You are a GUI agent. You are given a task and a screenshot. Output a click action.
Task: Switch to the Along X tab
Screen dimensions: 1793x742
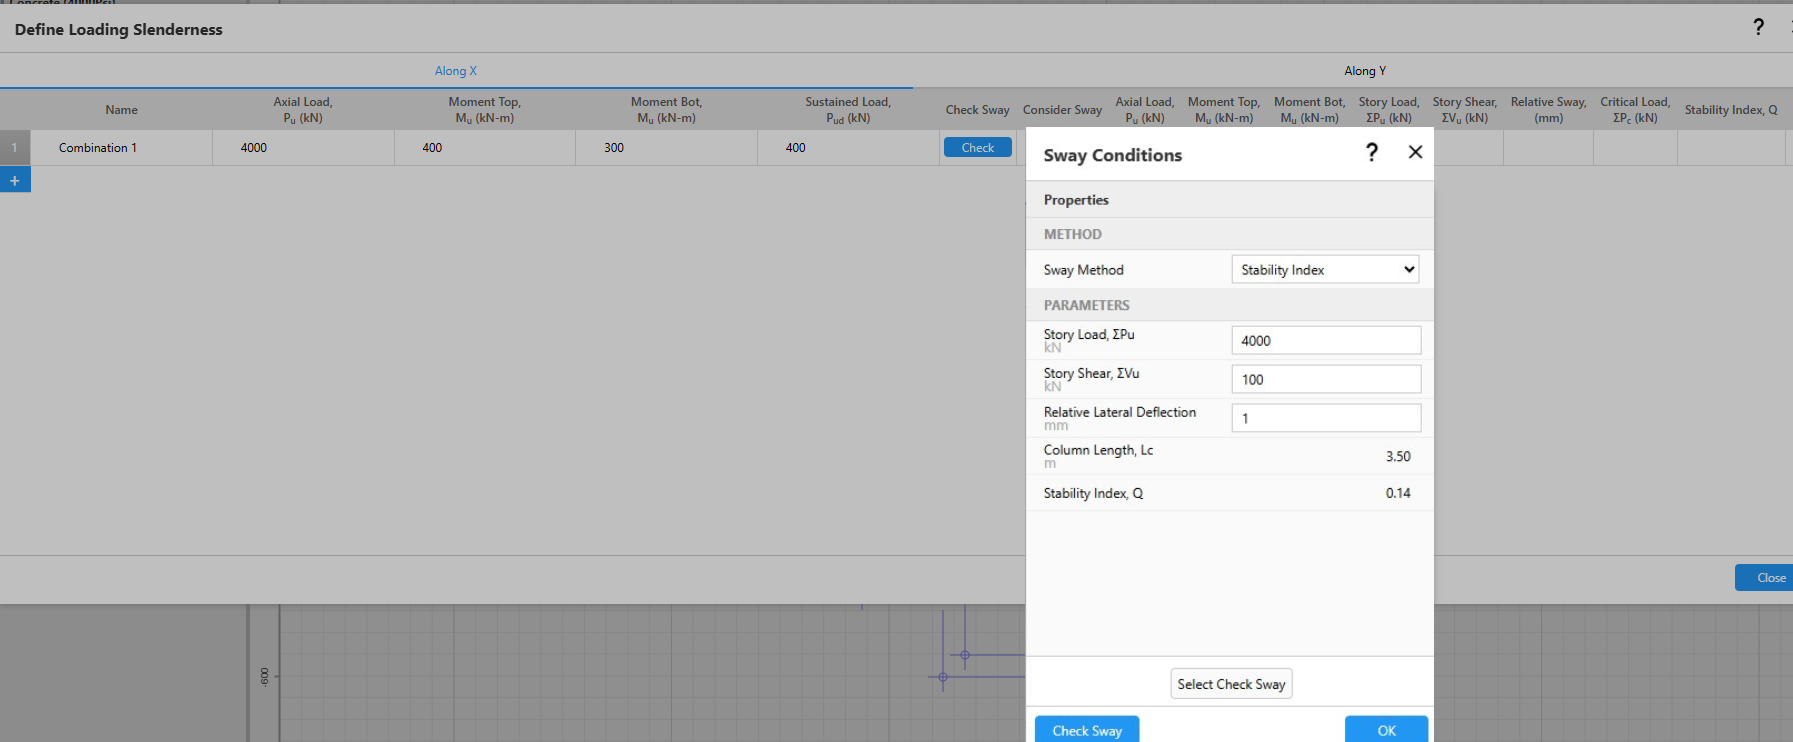[456, 71]
